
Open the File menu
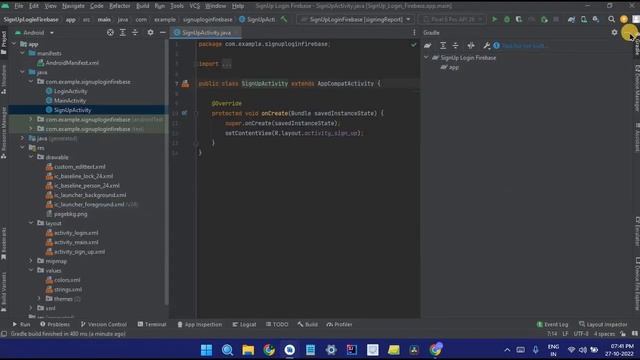pyautogui.click(x=18, y=6)
